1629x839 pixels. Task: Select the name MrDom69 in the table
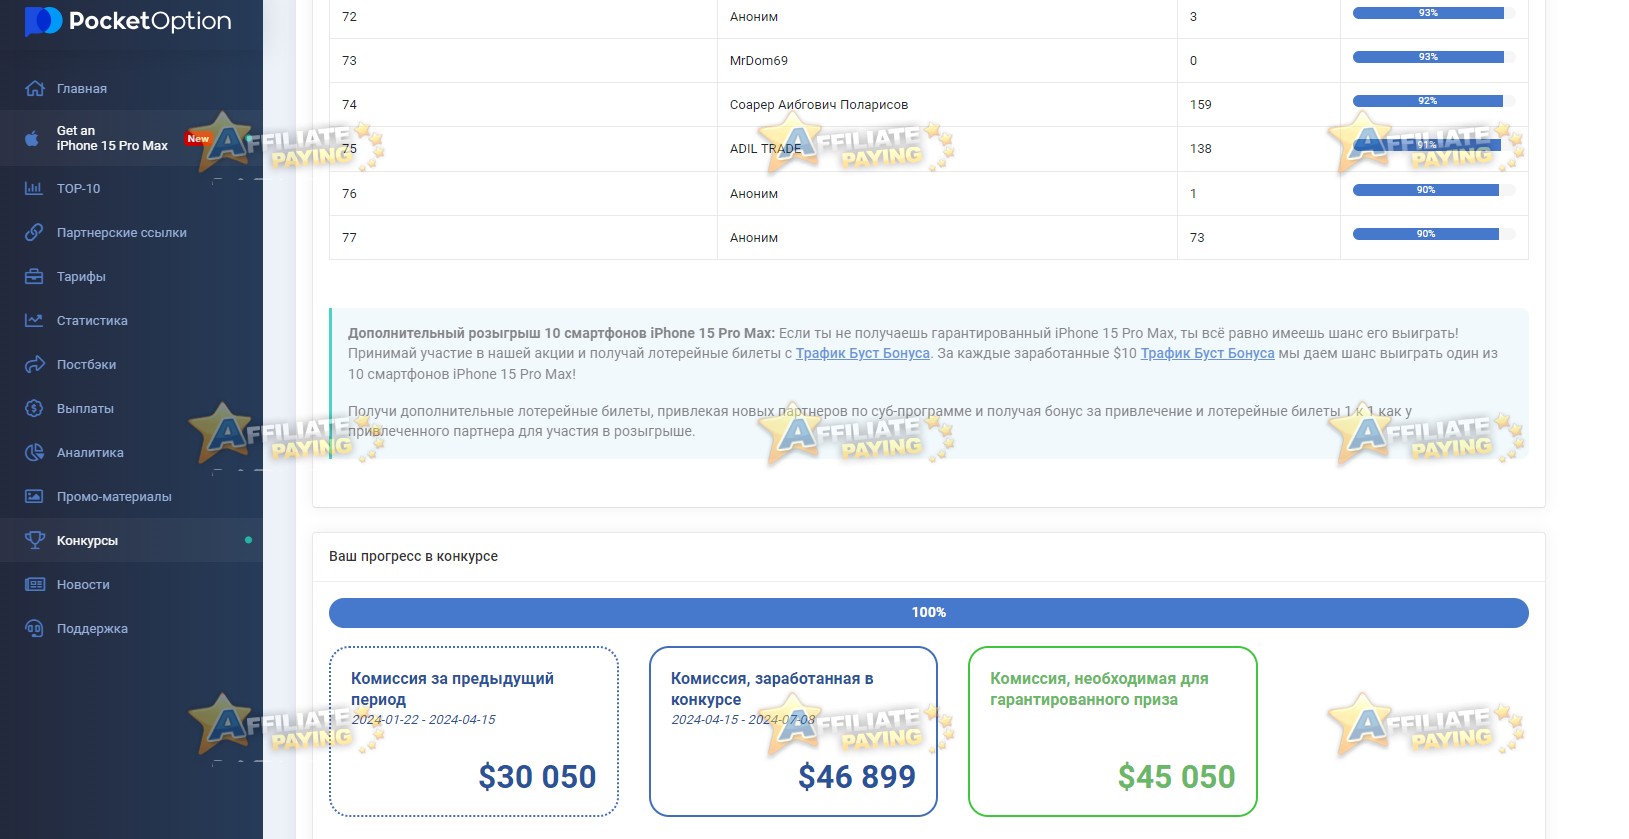point(759,60)
